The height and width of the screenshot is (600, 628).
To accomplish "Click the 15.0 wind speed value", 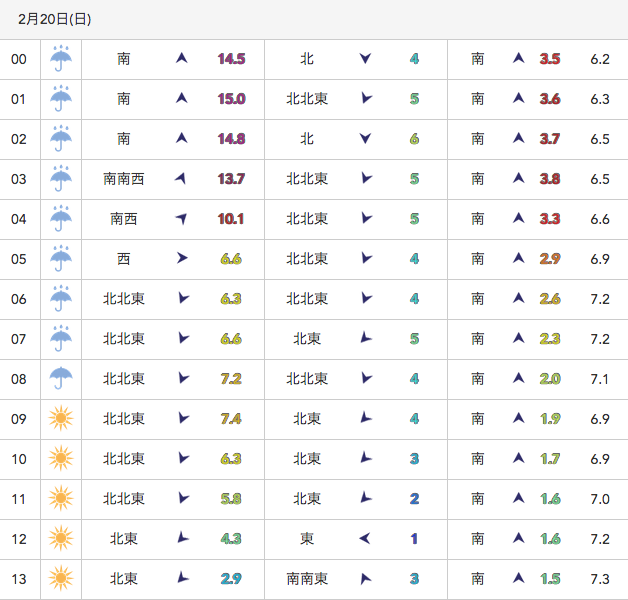I will pos(231,99).
